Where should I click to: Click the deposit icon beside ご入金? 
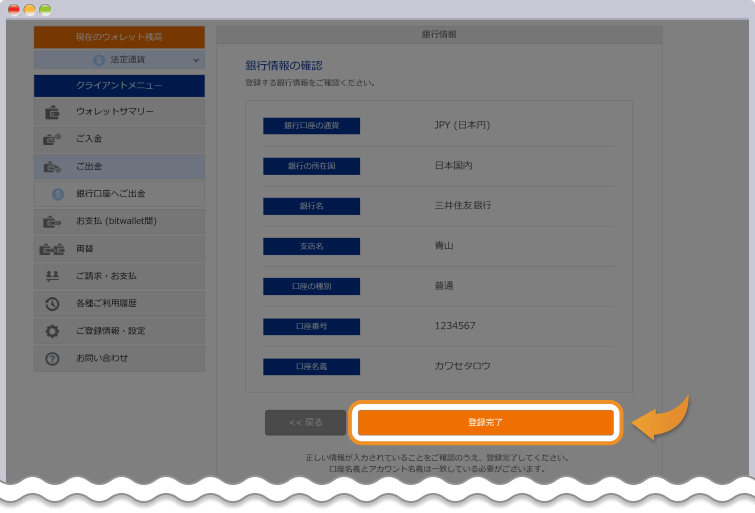pyautogui.click(x=52, y=139)
